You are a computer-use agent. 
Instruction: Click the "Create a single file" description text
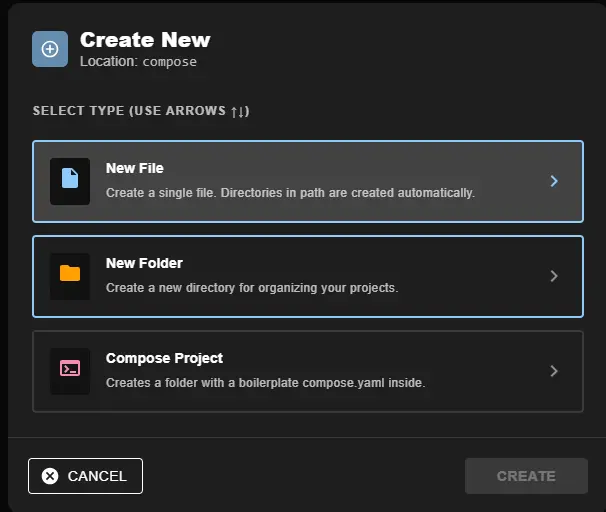point(290,193)
